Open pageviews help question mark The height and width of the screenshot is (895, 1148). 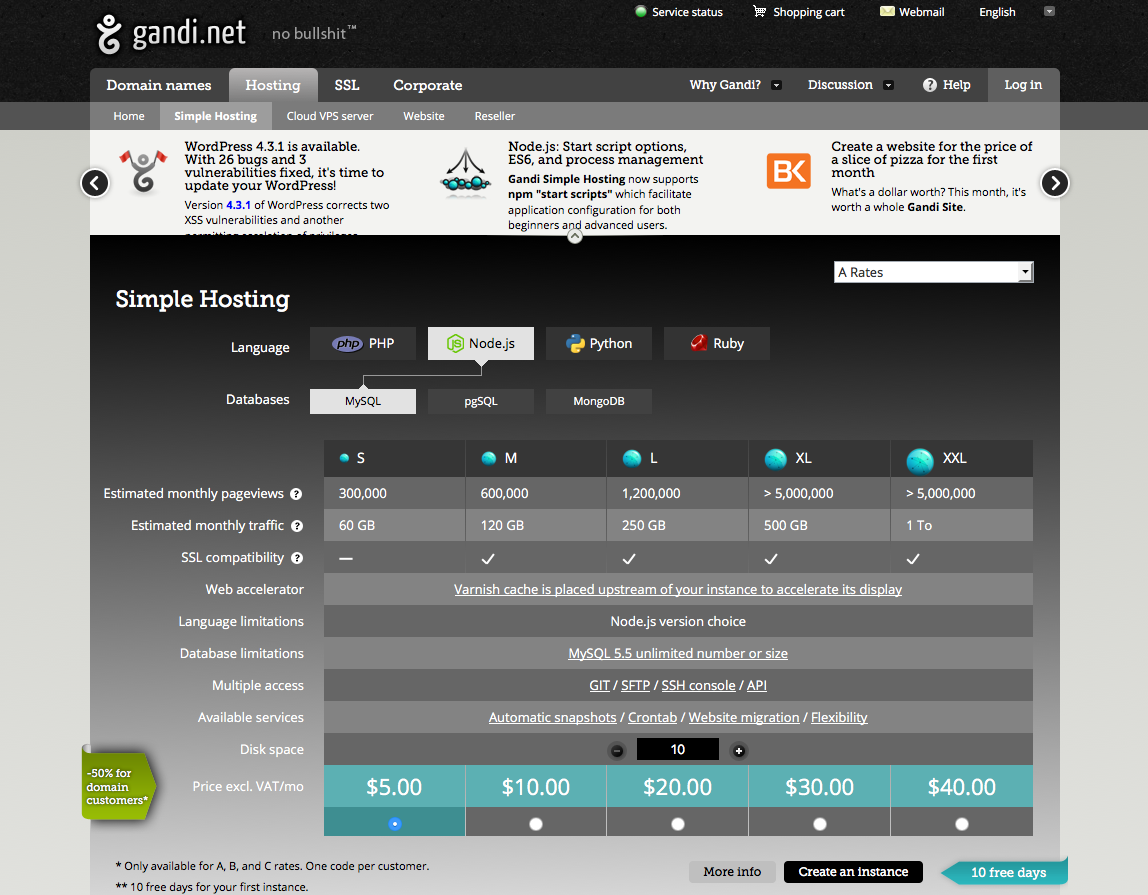(296, 494)
